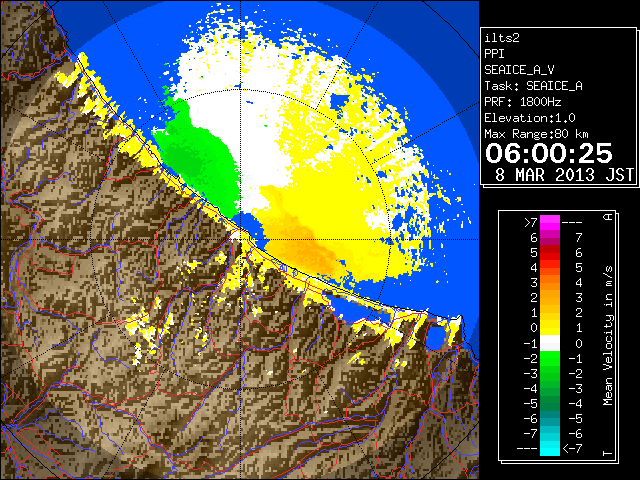Click the 'PPI' scan type text
Image resolution: width=640 pixels, height=480 pixels.
(494, 54)
